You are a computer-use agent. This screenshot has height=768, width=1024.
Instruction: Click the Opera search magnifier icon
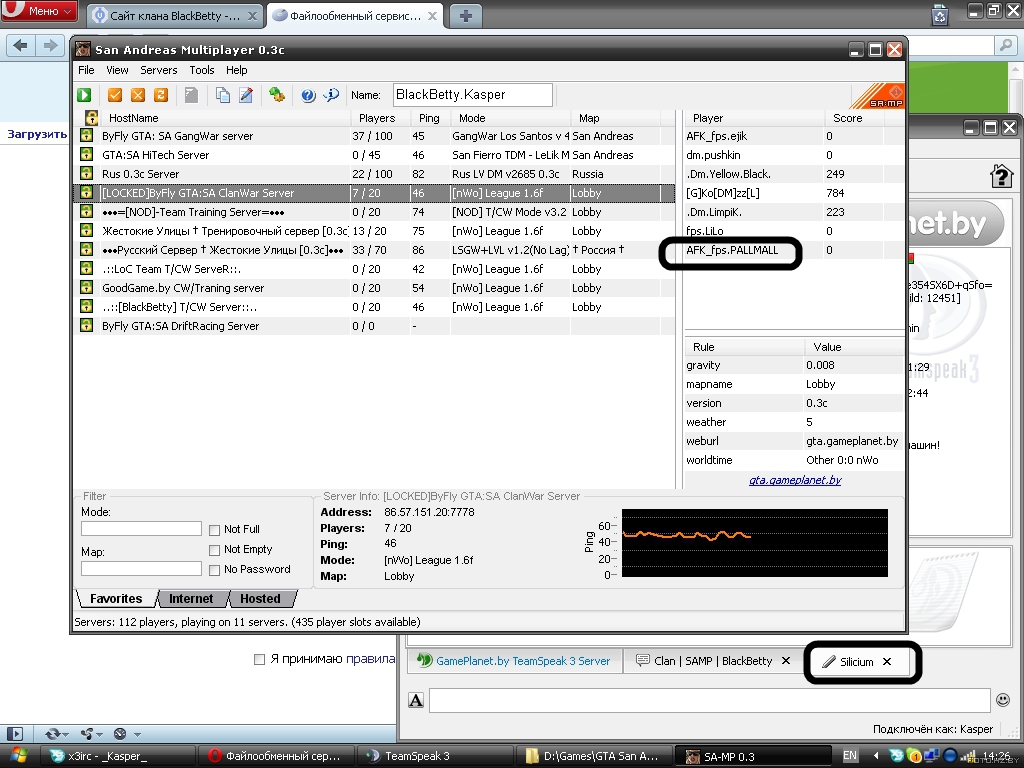coord(1005,45)
